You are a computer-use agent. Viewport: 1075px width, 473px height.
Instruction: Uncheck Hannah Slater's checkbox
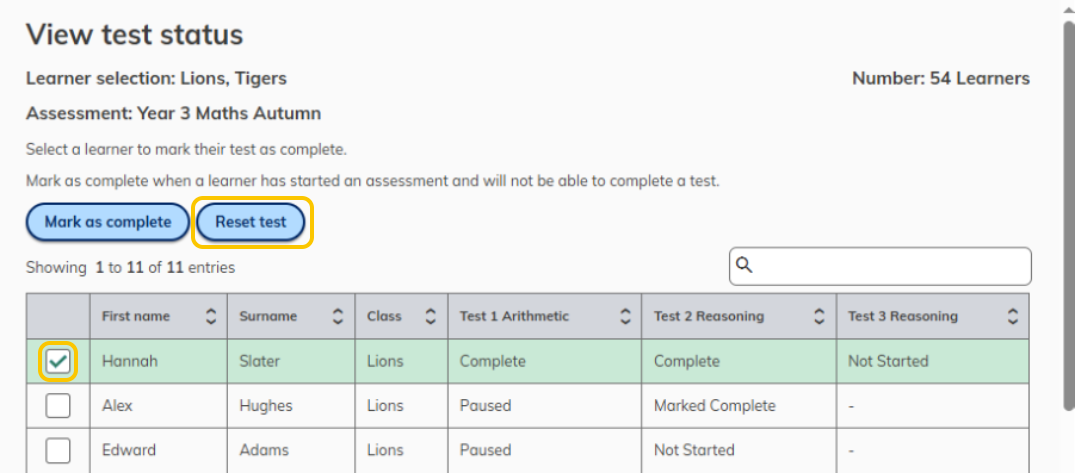pyautogui.click(x=58, y=361)
